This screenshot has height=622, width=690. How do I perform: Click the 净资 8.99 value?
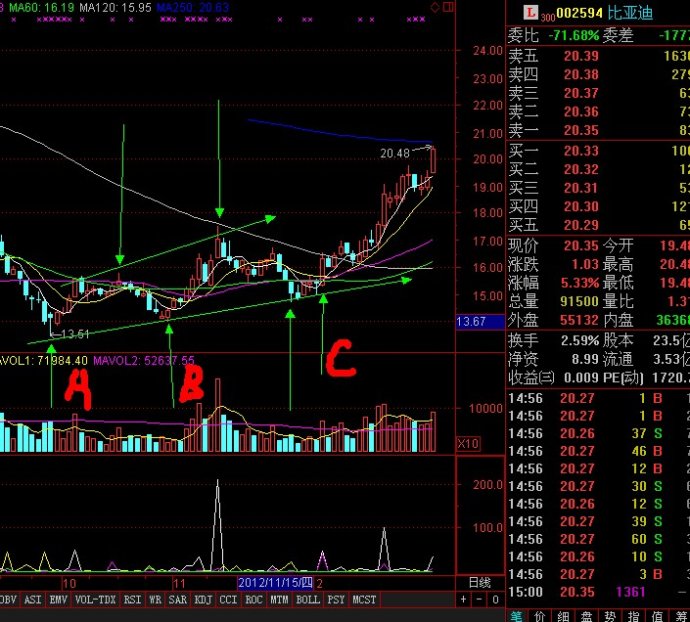(585, 359)
